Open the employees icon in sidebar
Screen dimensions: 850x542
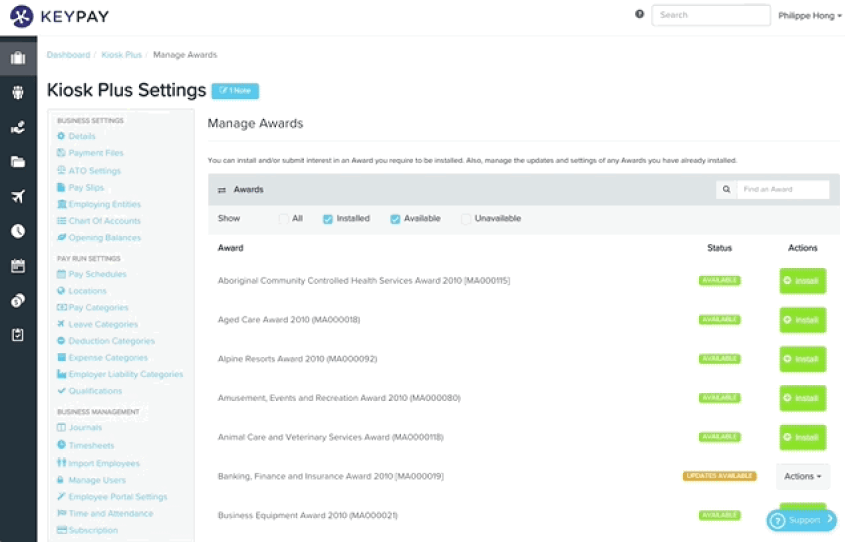(x=18, y=93)
